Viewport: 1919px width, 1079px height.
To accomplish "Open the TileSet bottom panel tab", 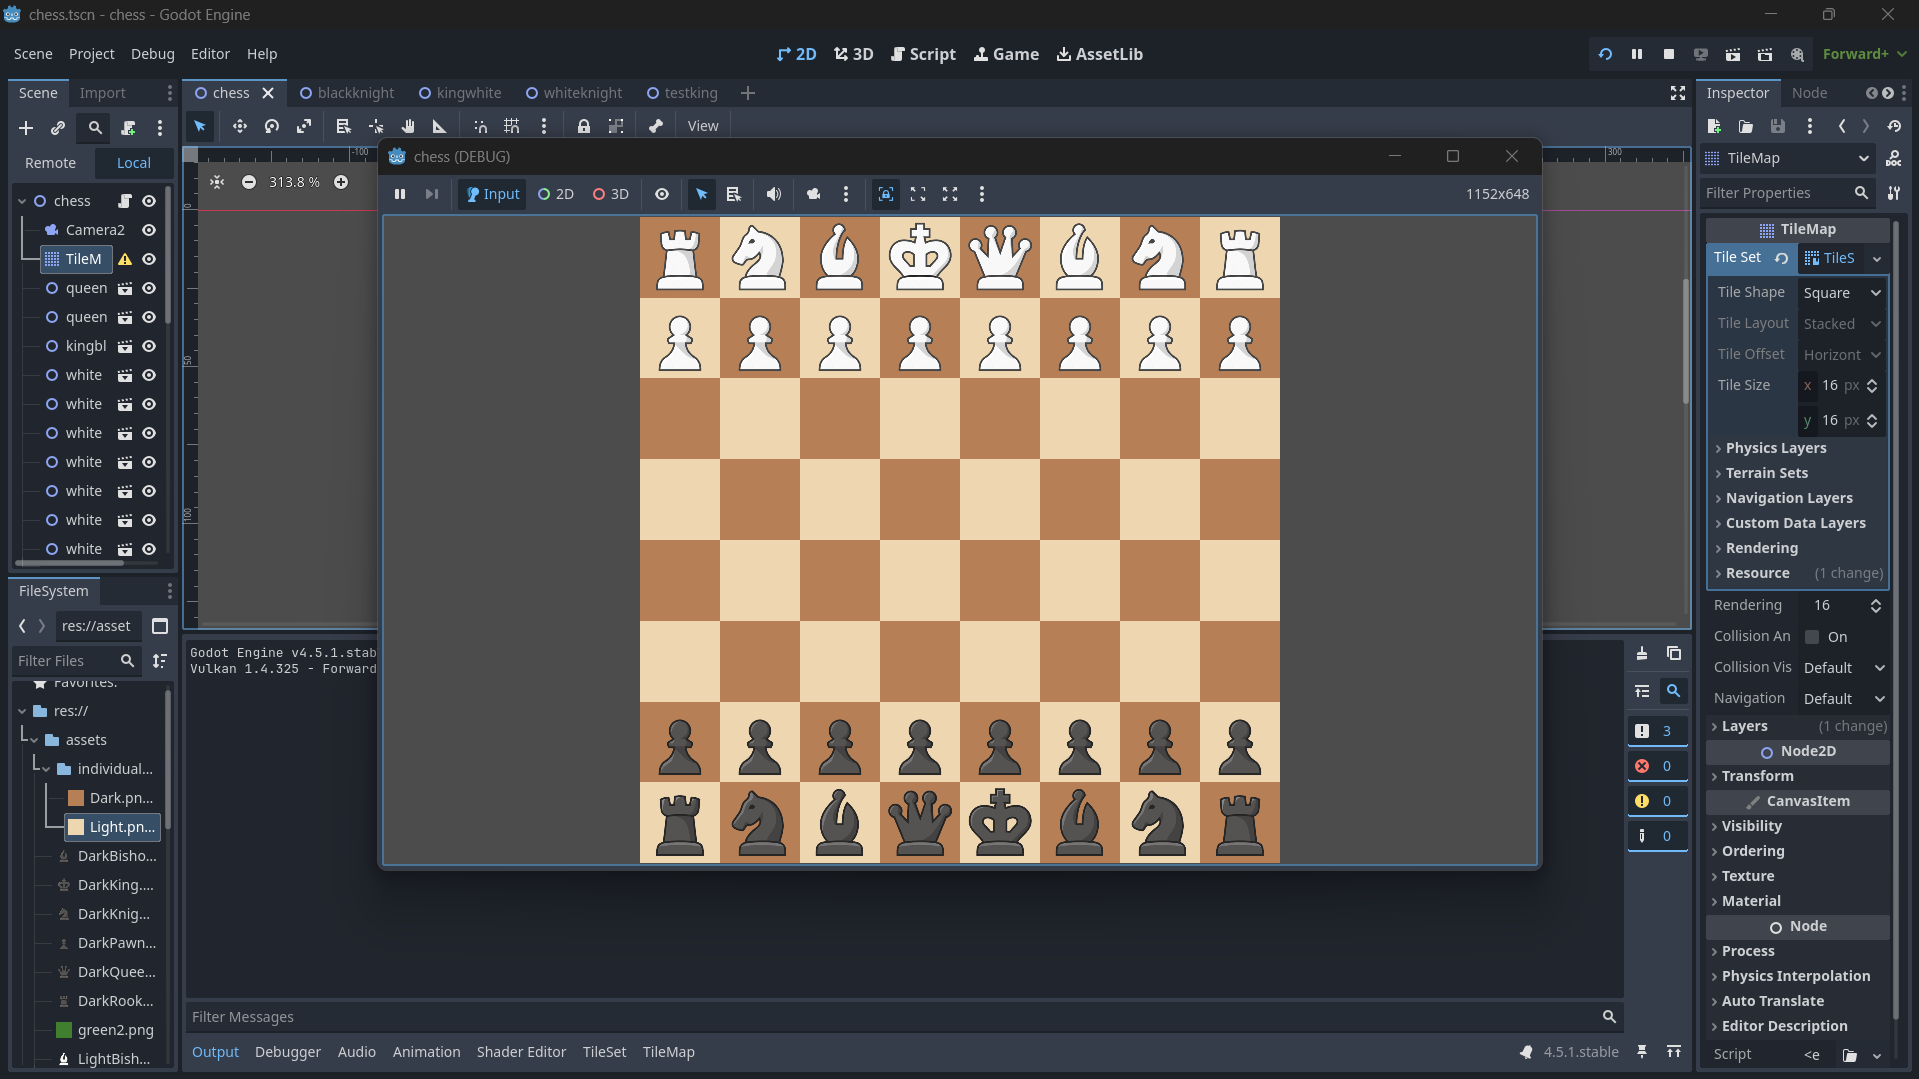I will (604, 1052).
